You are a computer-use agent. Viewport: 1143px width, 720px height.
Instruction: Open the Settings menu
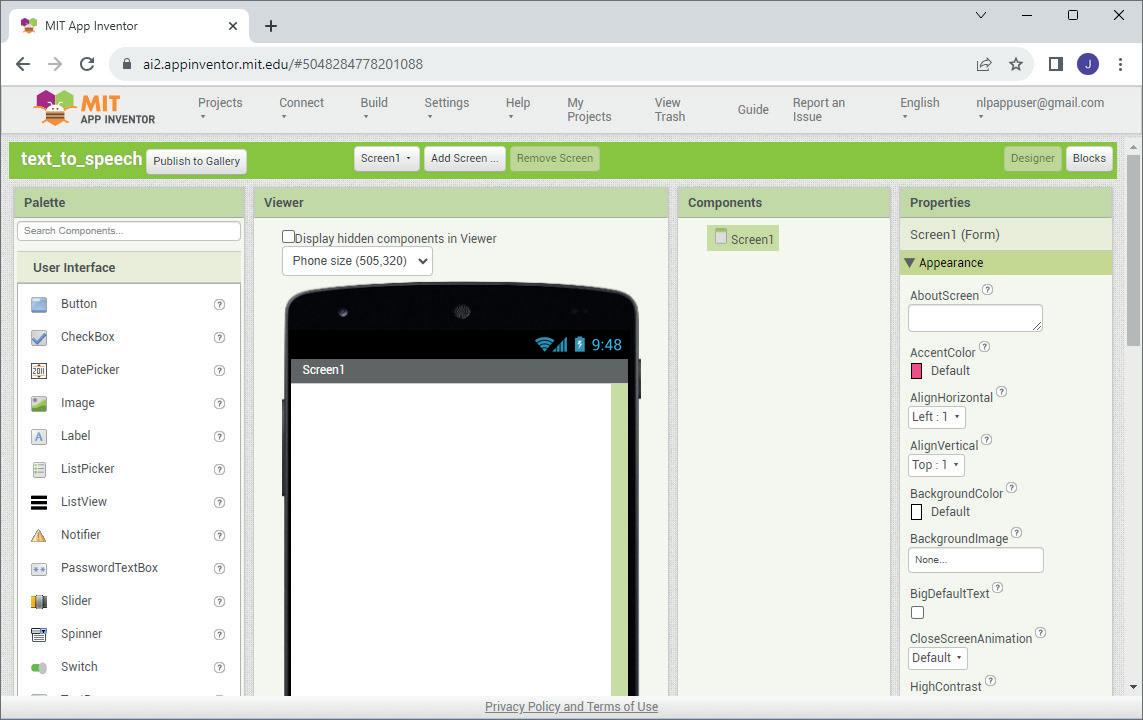tap(446, 109)
